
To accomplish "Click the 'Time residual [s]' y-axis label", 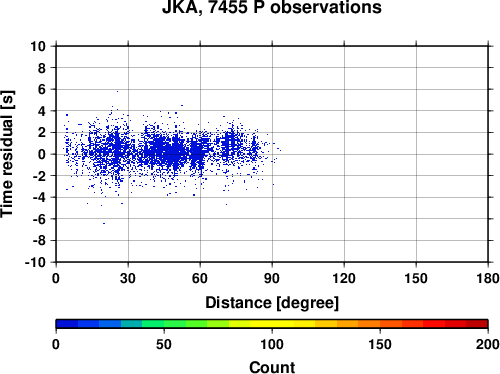I will pos(7,154).
